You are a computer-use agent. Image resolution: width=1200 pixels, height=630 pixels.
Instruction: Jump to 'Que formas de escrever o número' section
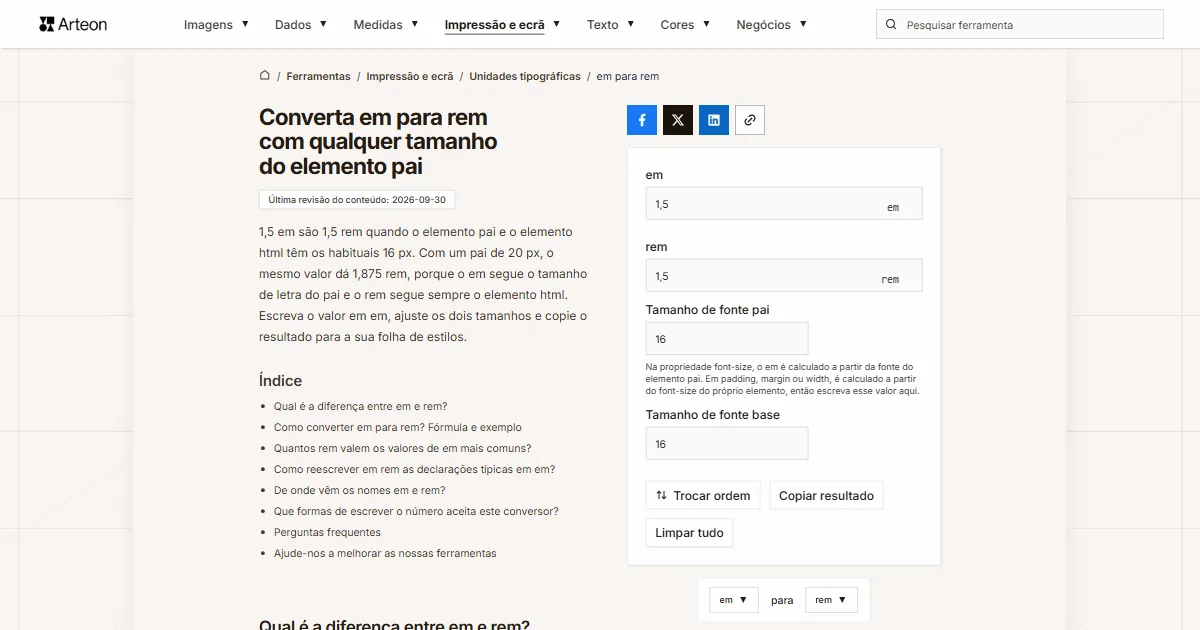tap(416, 511)
